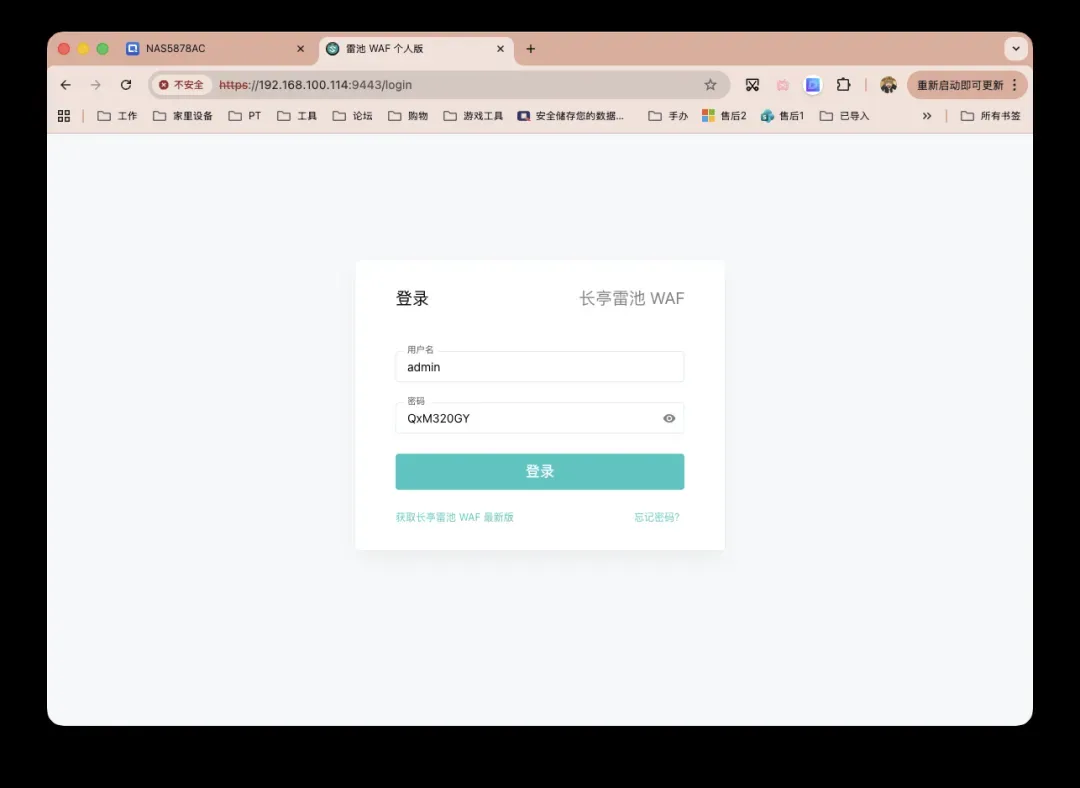
Task: Switch to the NAS5878AC tab
Action: [x=217, y=49]
